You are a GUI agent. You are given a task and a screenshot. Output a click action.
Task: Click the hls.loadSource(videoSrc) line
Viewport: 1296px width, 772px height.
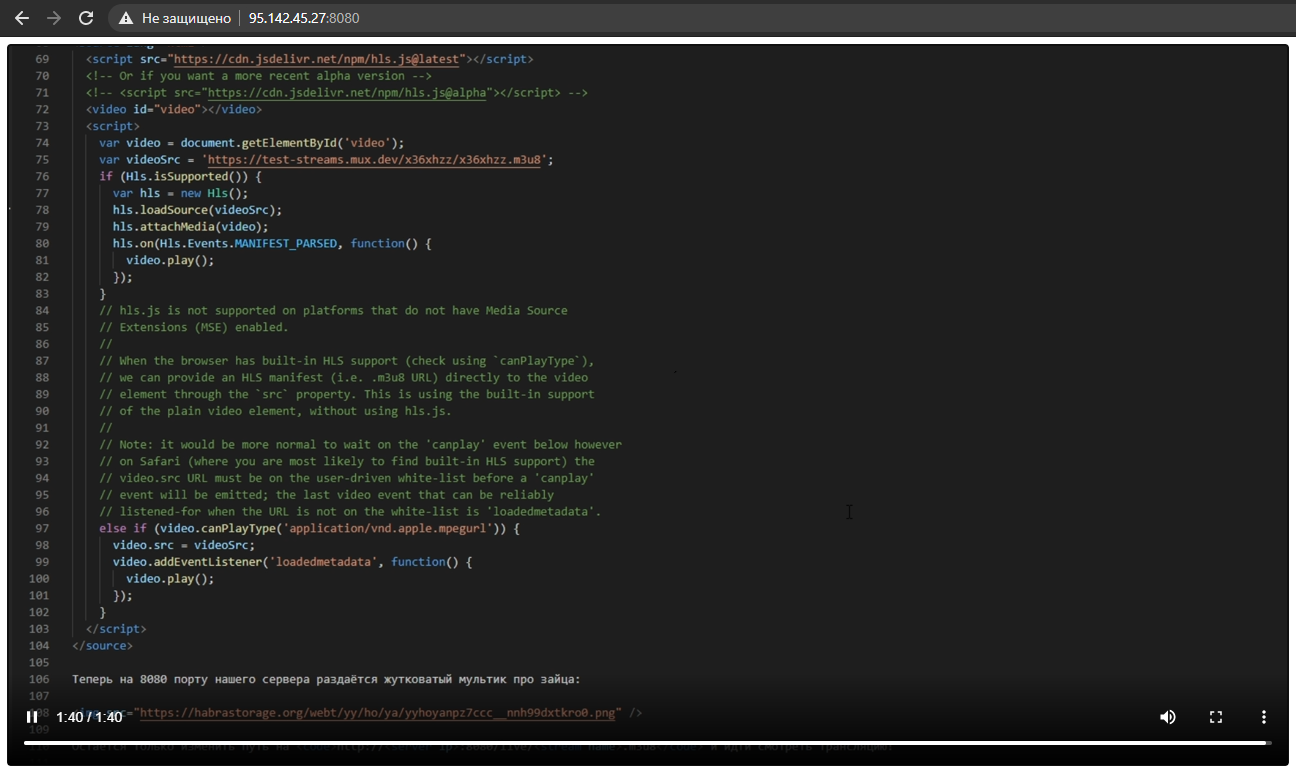click(197, 210)
